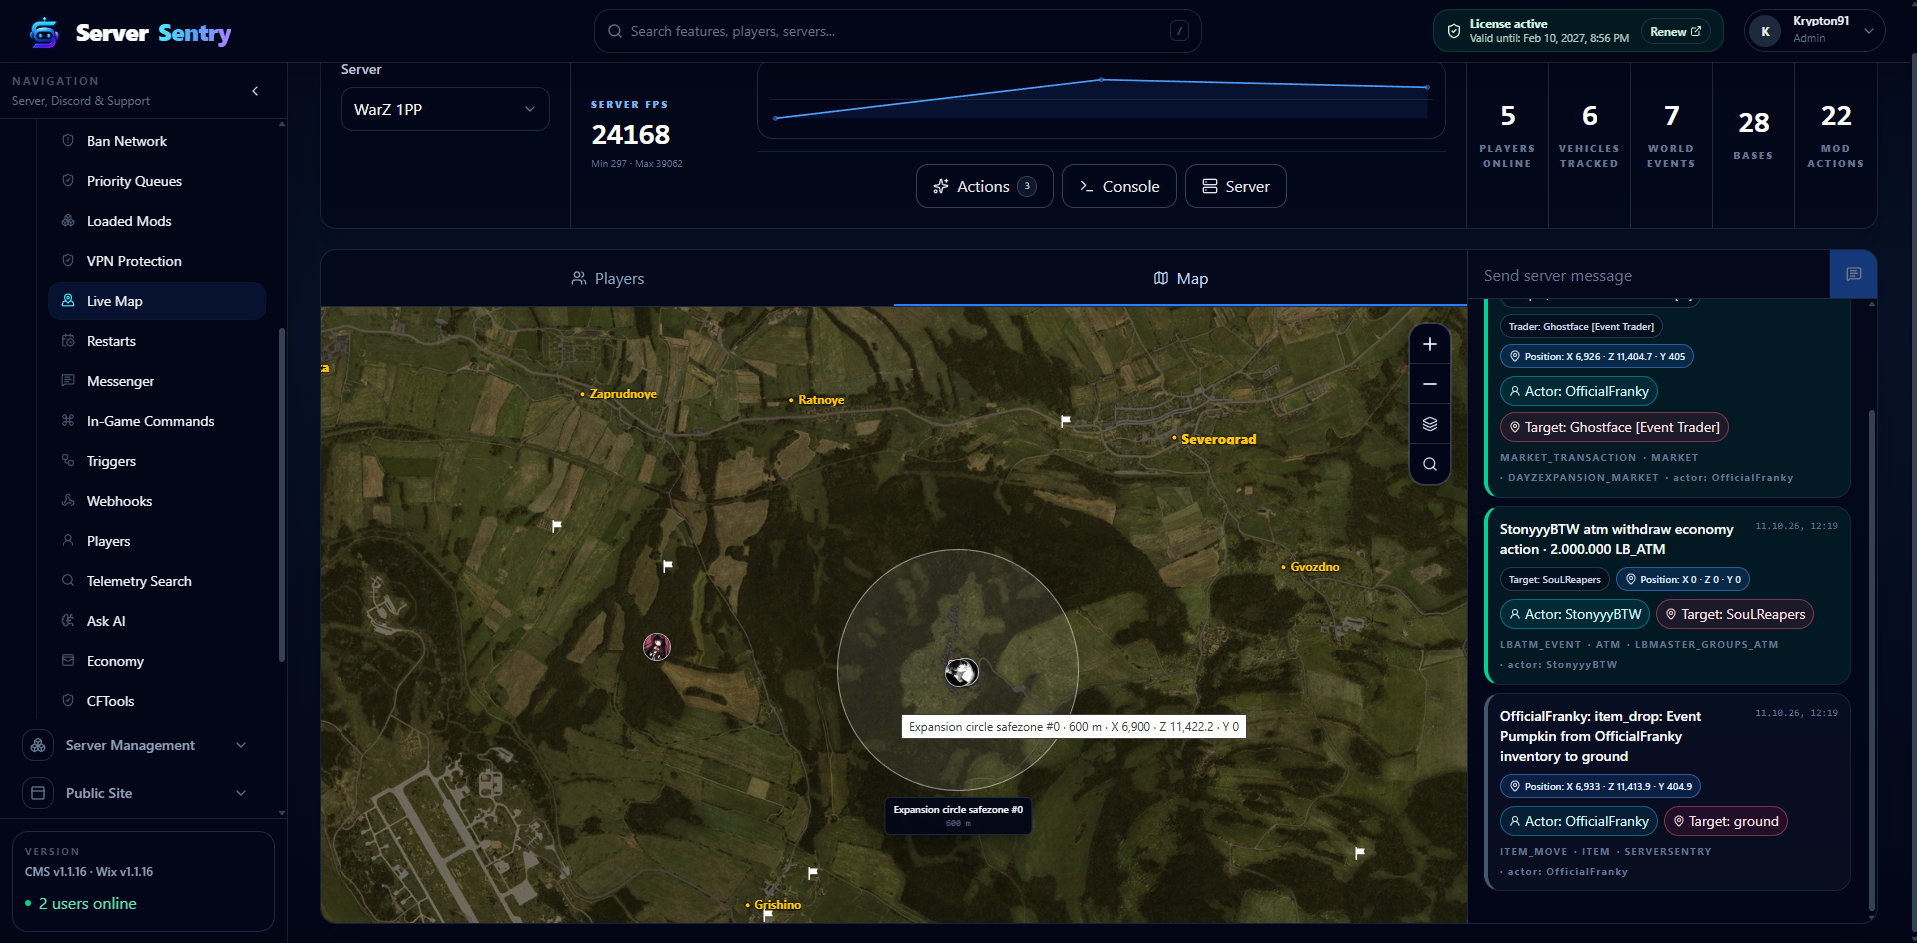1917x943 pixels.
Task: Open the Actions menu button
Action: pos(985,186)
